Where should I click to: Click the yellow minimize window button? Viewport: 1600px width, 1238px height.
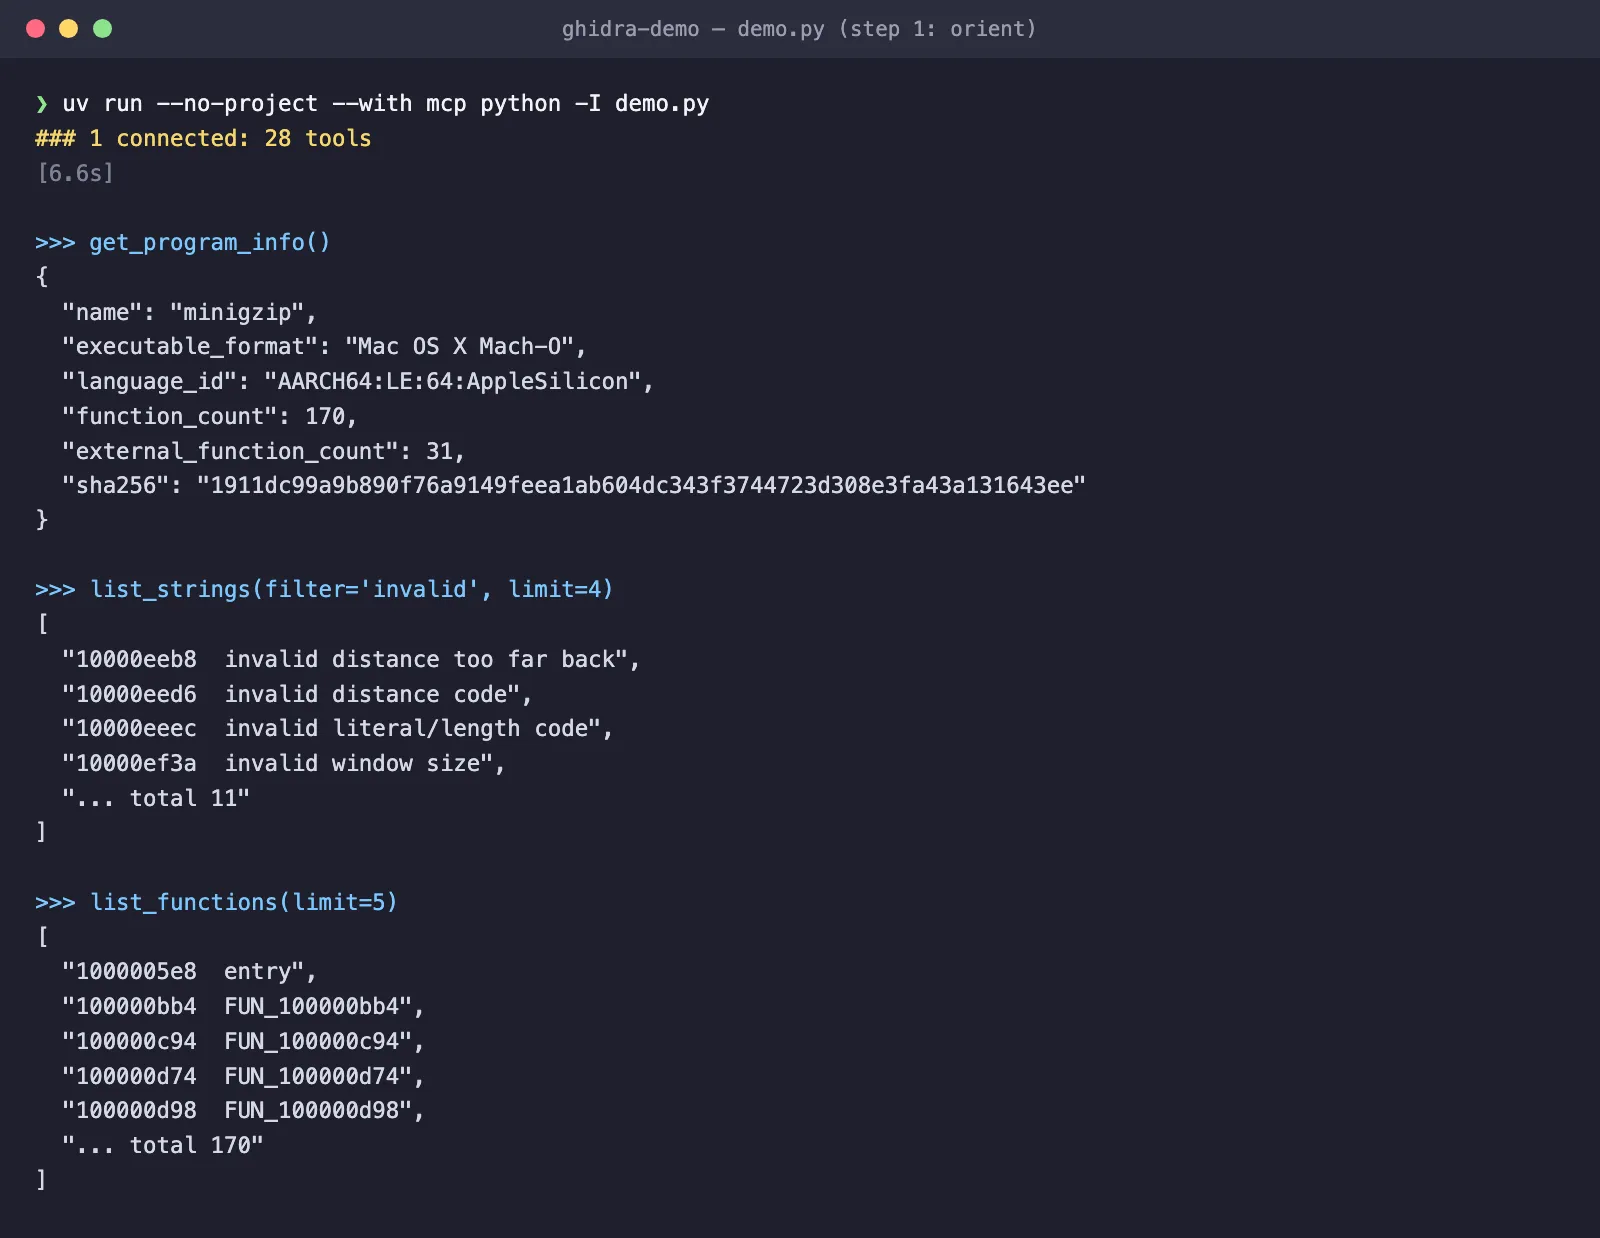(x=68, y=28)
